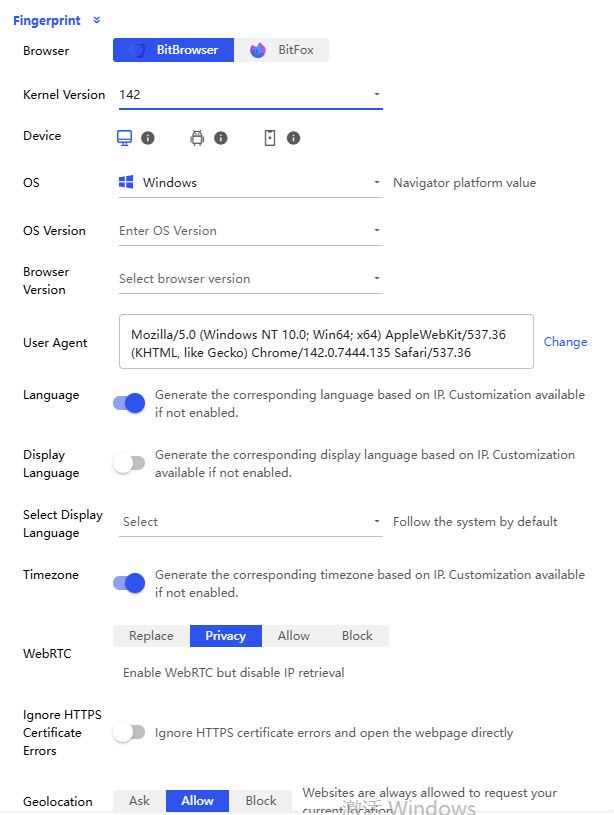
Task: Enable the Display Language toggle
Action: pos(129,463)
